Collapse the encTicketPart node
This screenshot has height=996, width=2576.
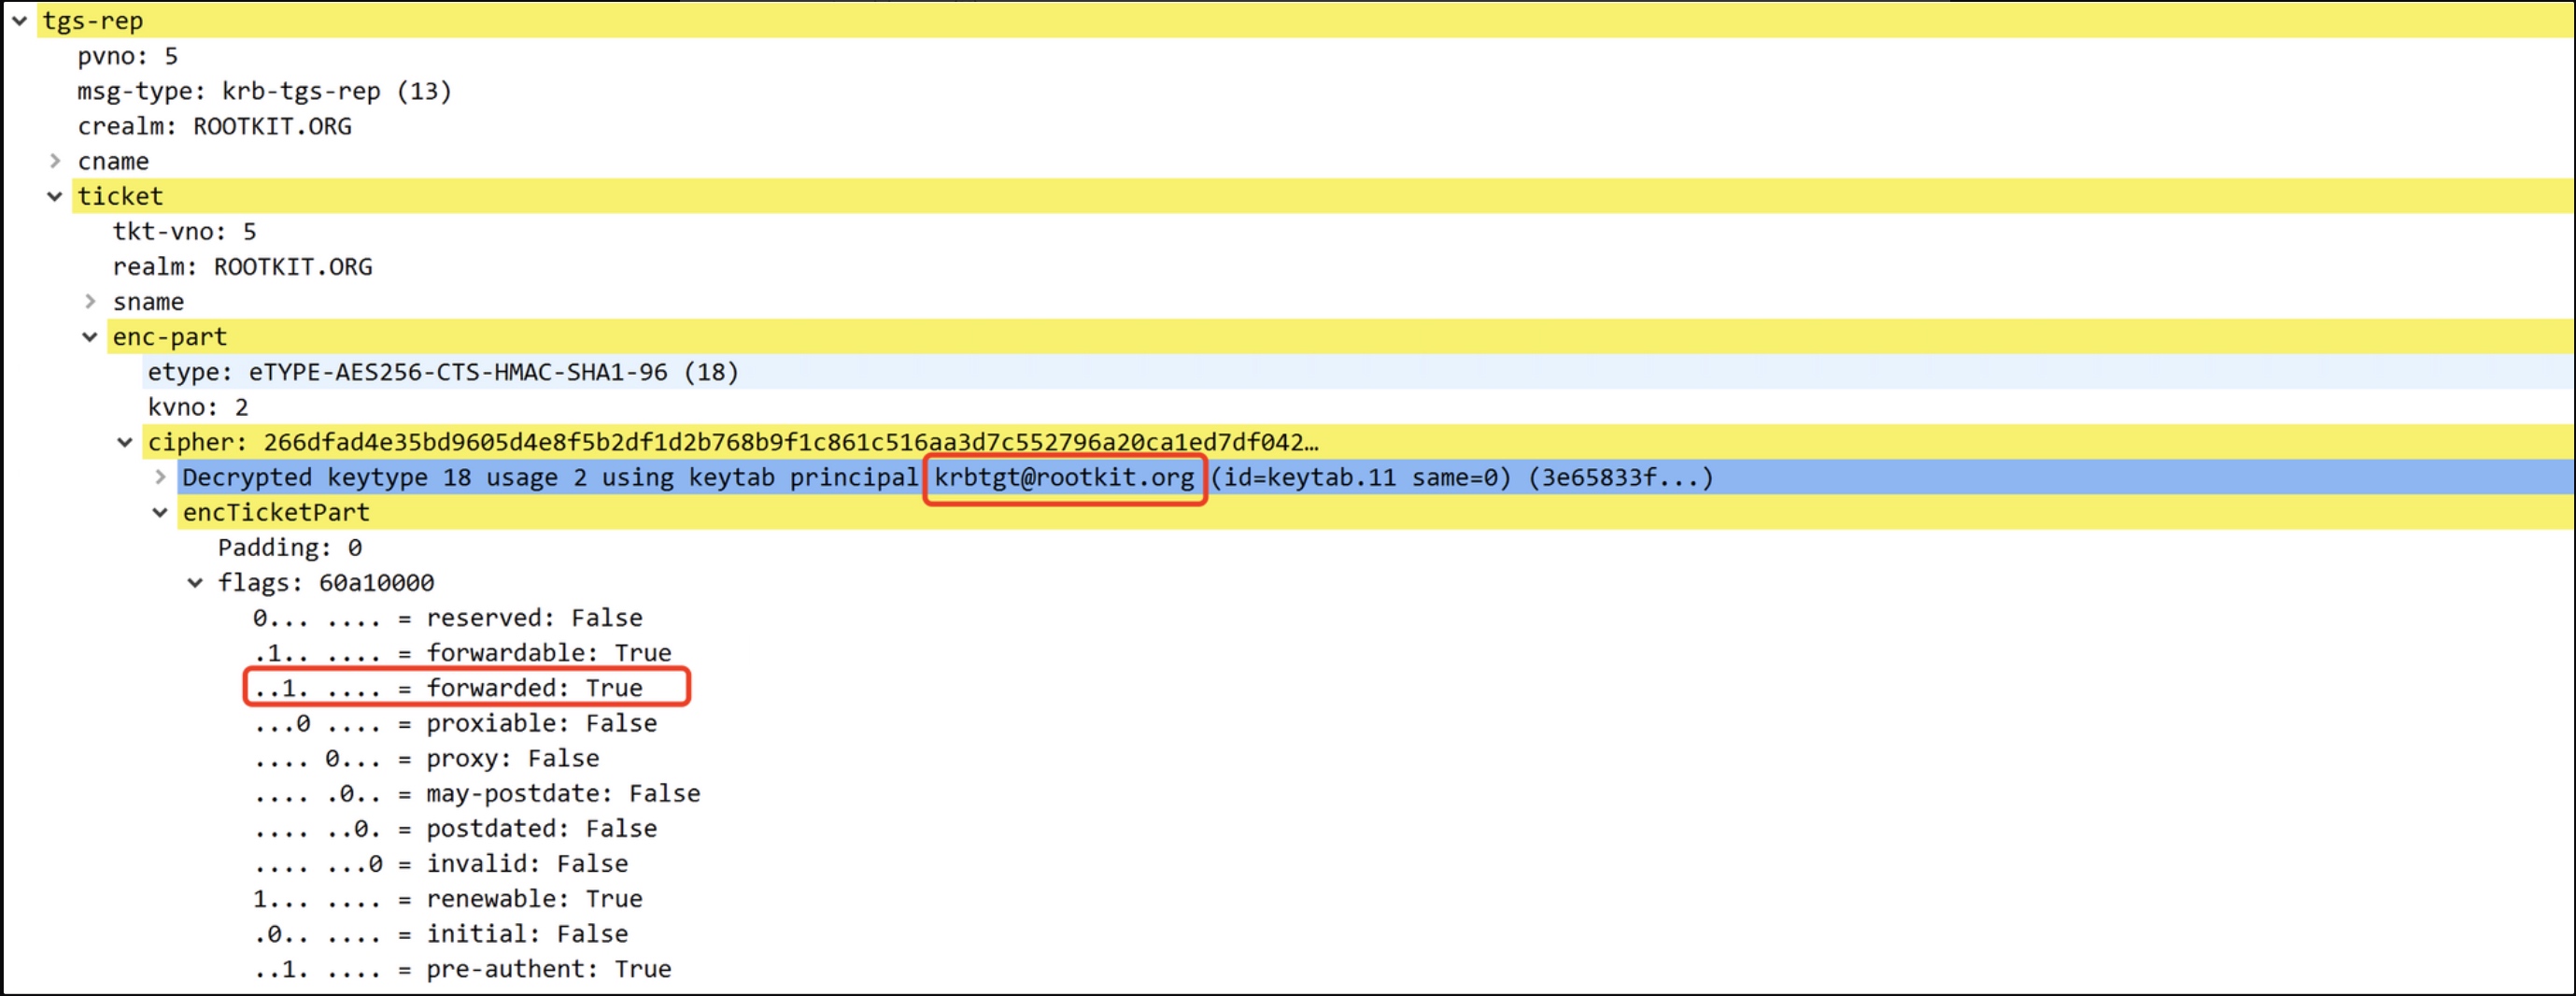(160, 513)
